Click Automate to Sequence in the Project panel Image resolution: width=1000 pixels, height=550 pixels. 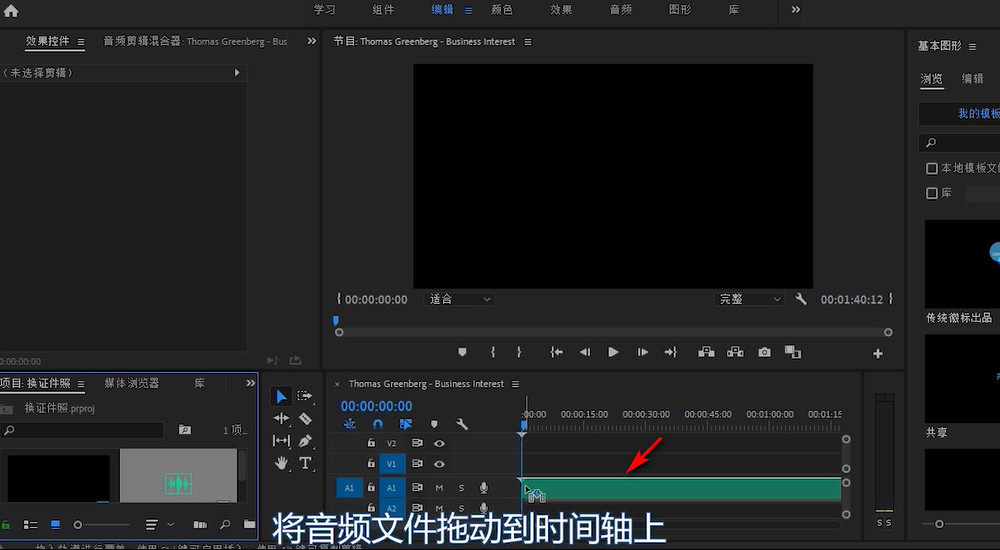click(x=200, y=524)
